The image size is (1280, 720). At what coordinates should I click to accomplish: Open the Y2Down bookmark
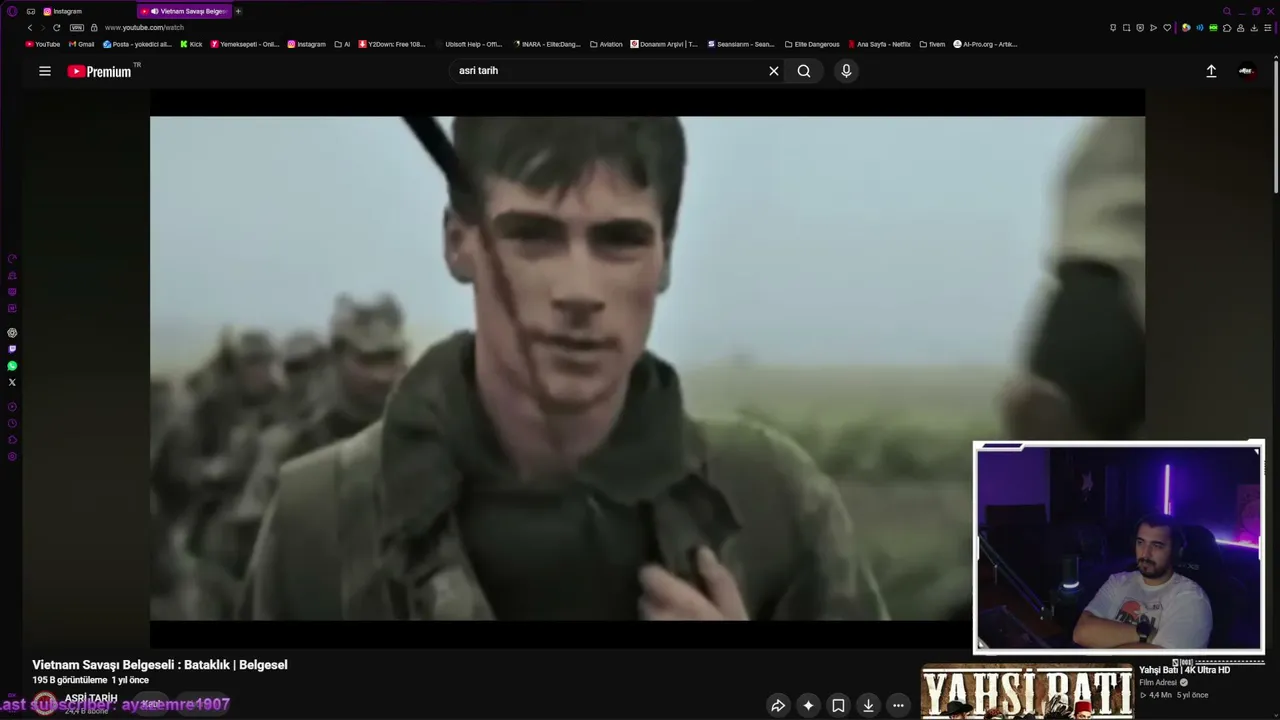392,44
